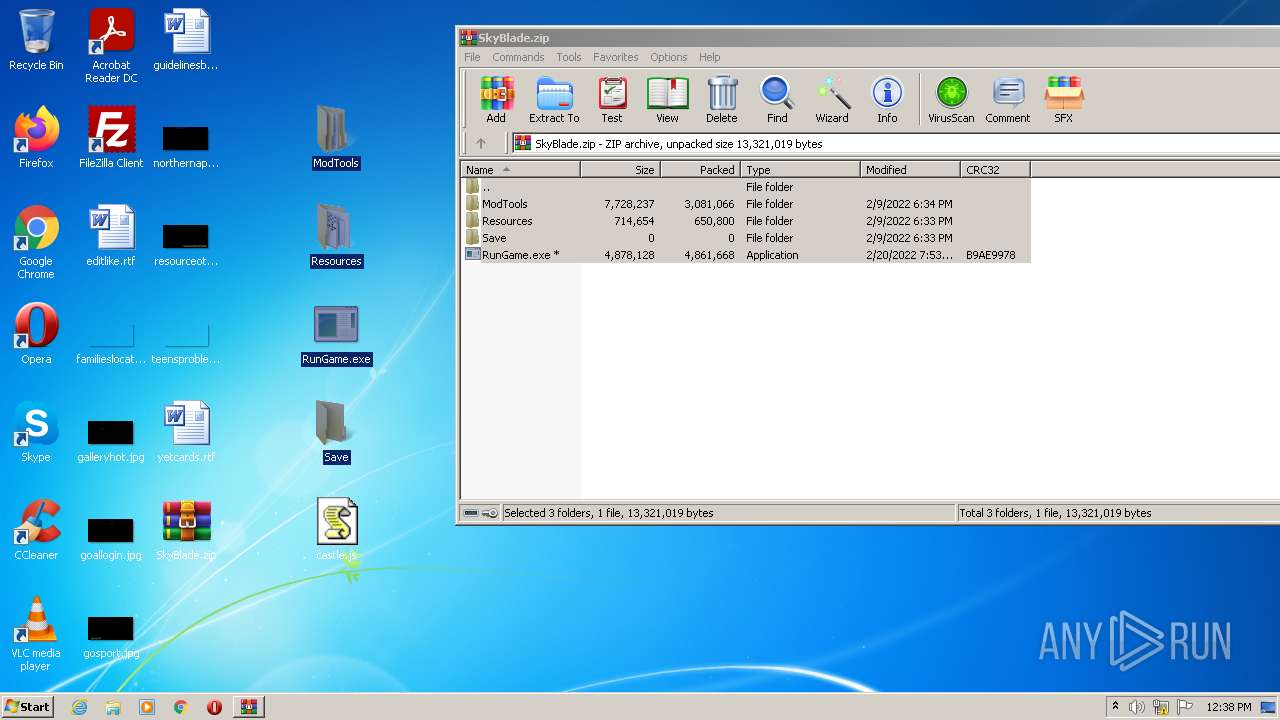Click the Test archive icon
1280x720 pixels.
[612, 100]
